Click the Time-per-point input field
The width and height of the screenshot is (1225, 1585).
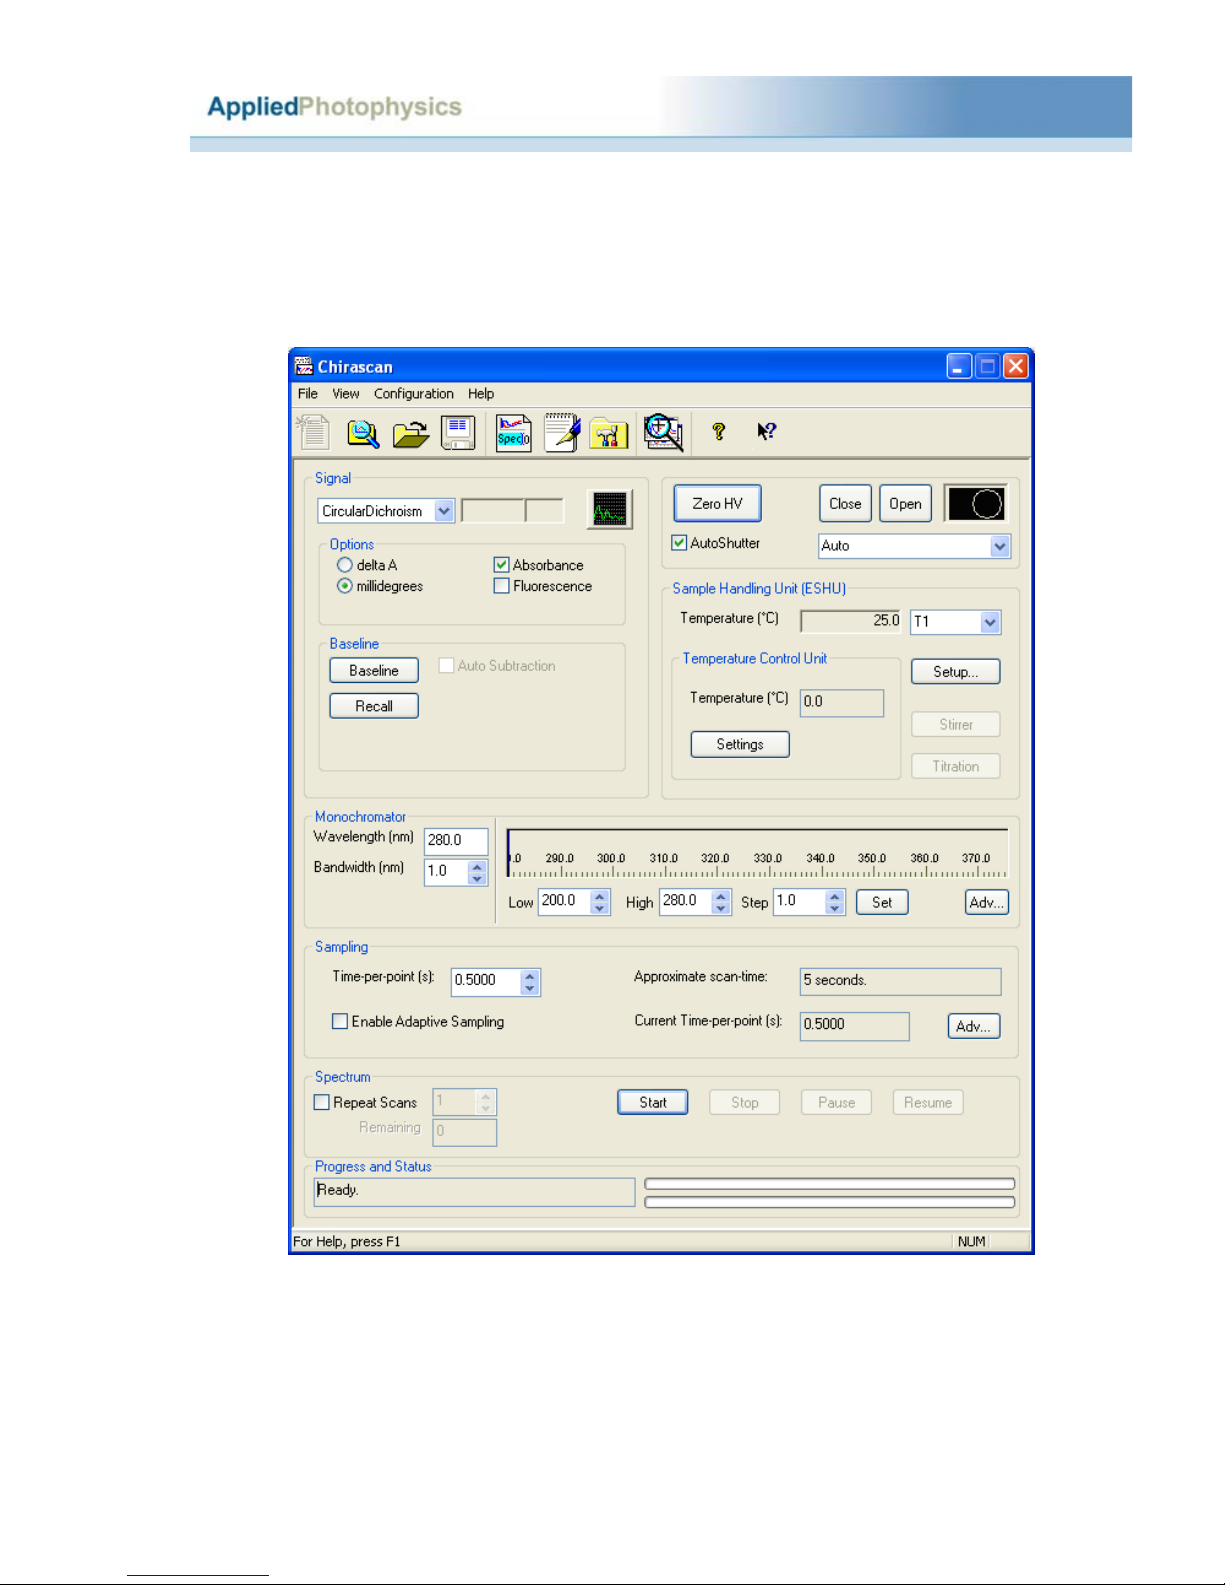pyautogui.click(x=486, y=981)
